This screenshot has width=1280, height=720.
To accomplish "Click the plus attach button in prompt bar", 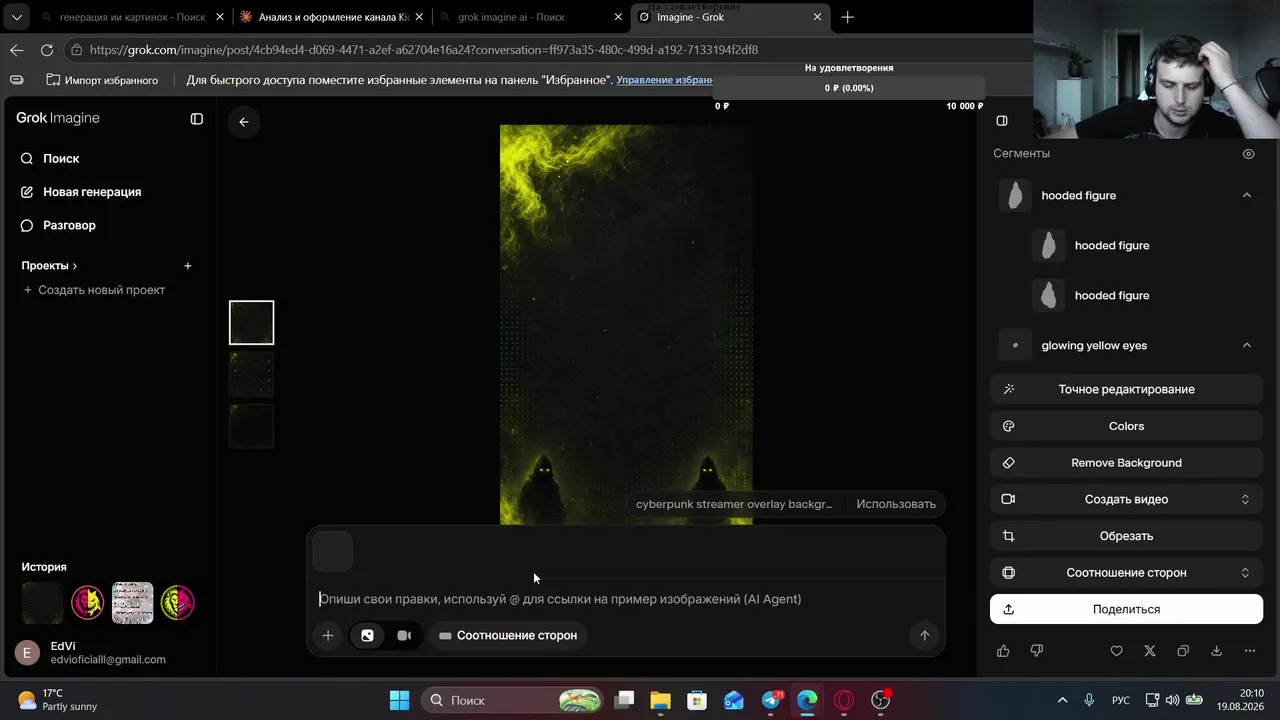I will coord(328,635).
